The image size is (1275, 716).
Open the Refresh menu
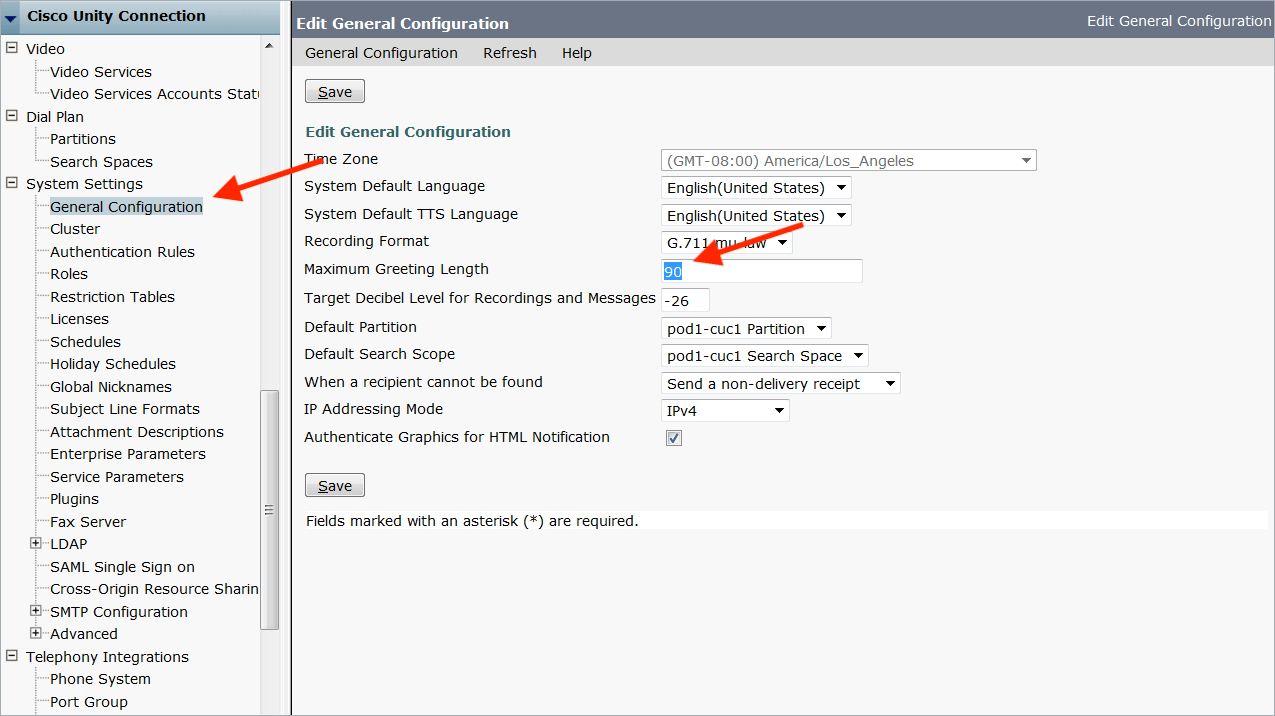[510, 53]
